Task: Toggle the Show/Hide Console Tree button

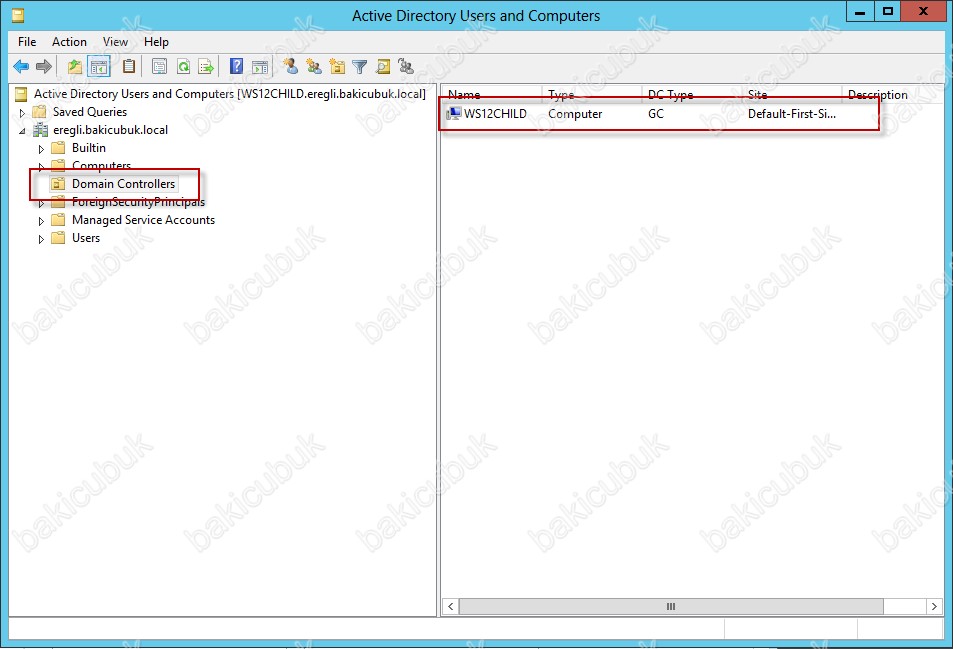Action: tap(98, 66)
